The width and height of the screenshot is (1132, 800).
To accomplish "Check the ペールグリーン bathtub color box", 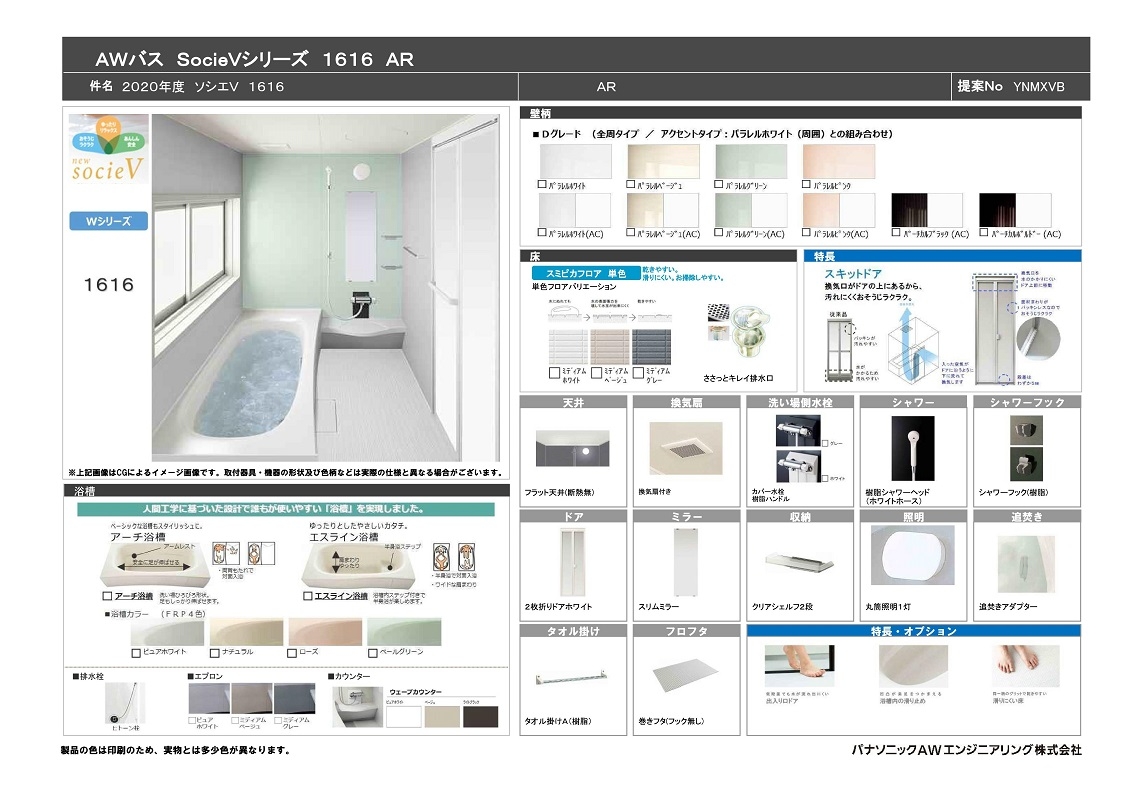I will pos(373,653).
